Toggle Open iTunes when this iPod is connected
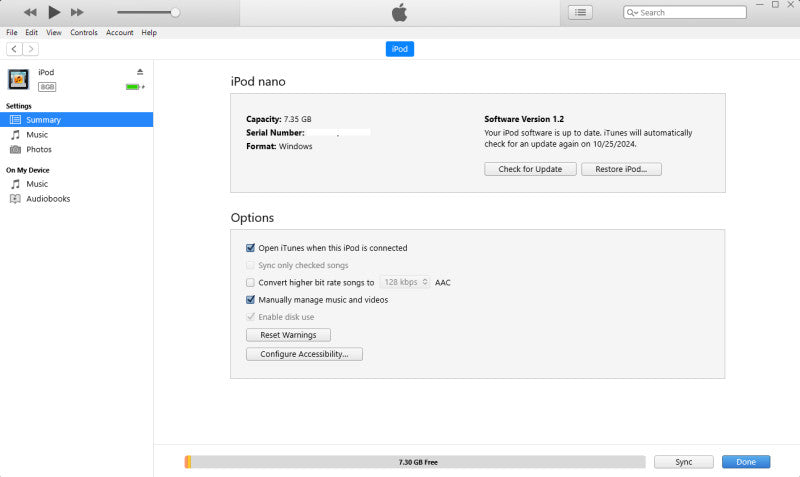The height and width of the screenshot is (477, 800). coord(250,248)
